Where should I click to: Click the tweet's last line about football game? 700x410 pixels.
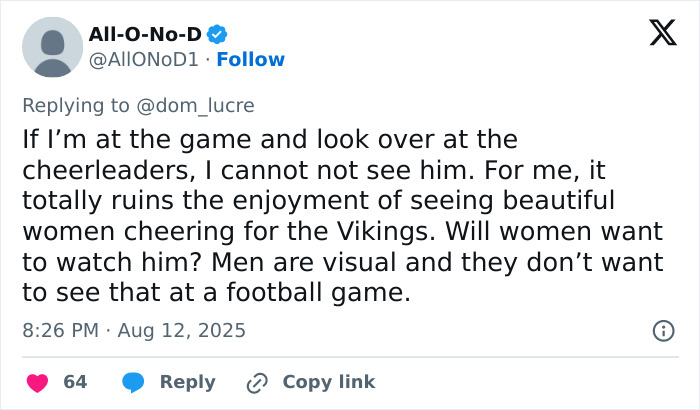(x=216, y=294)
